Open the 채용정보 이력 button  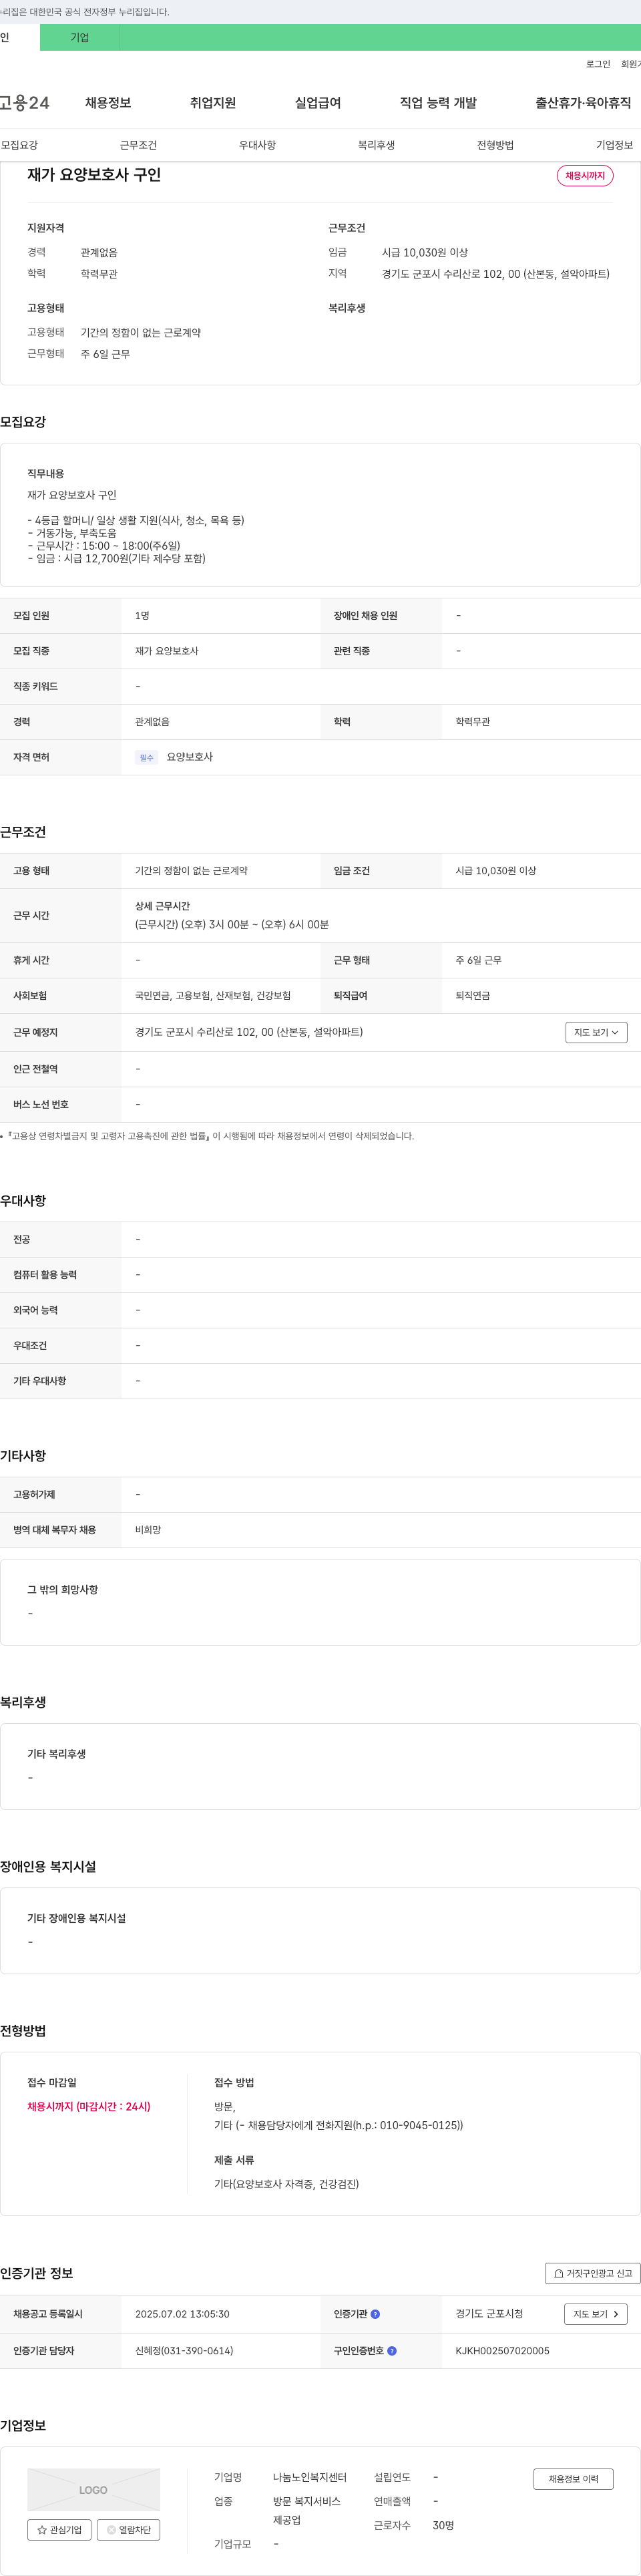pos(573,2479)
